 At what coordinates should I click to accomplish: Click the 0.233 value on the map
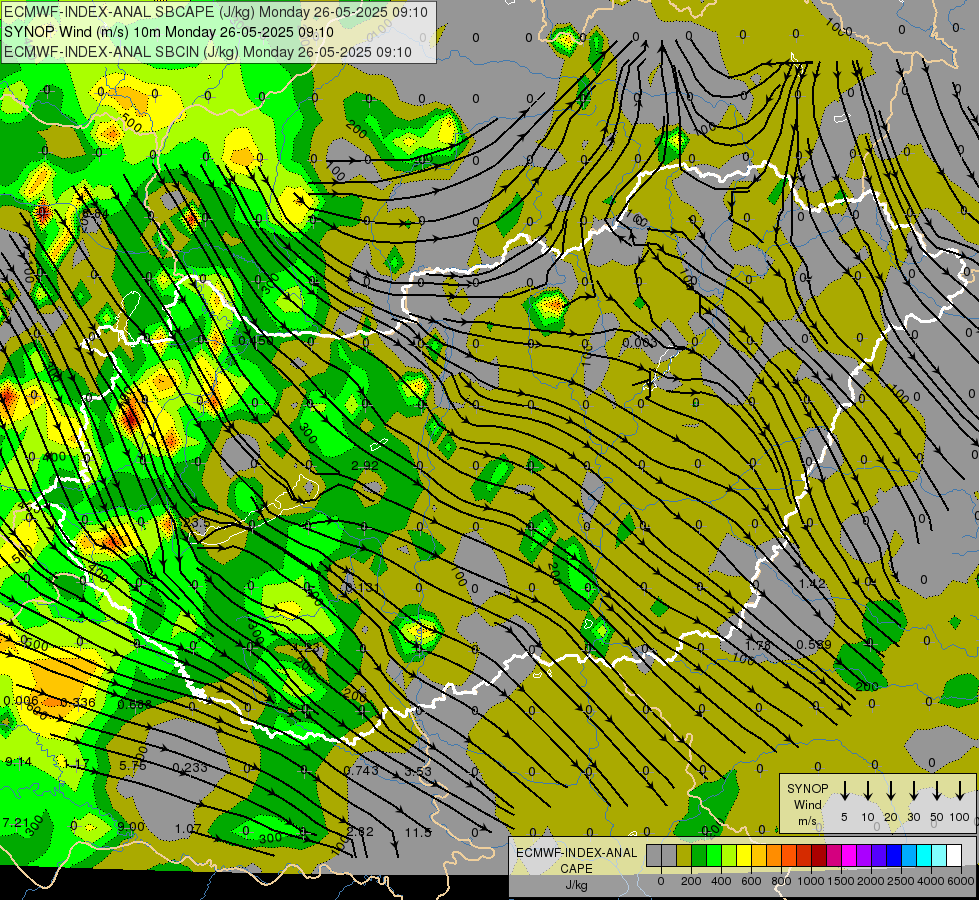click(x=190, y=768)
